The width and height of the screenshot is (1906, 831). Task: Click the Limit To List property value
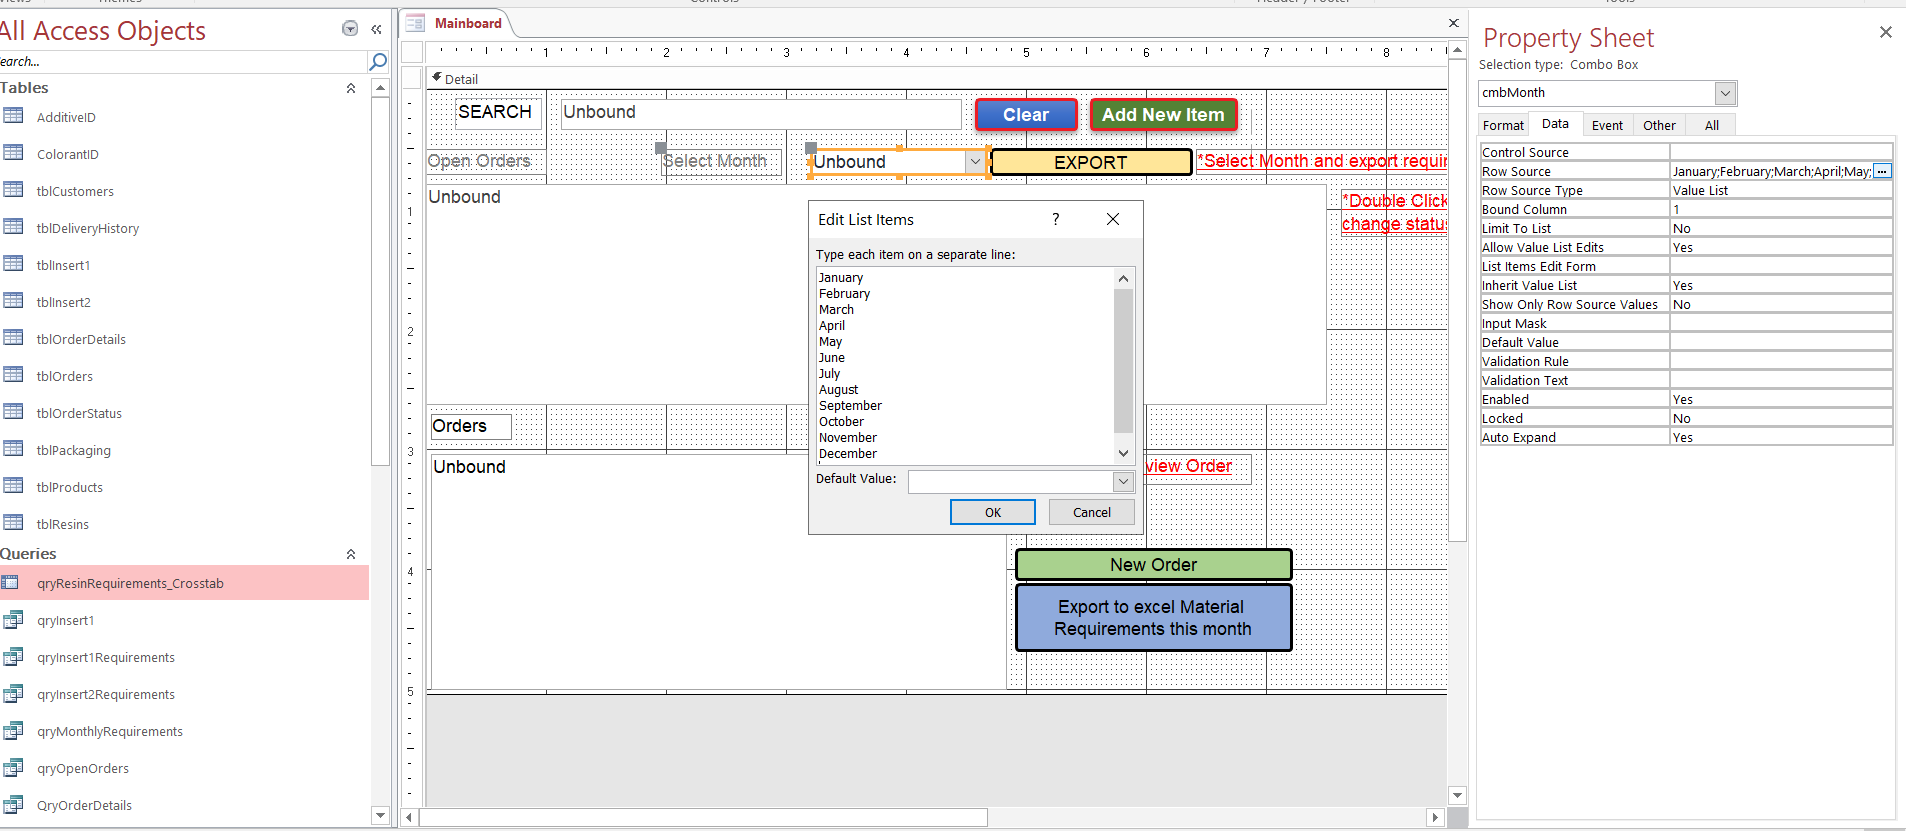click(x=1780, y=228)
